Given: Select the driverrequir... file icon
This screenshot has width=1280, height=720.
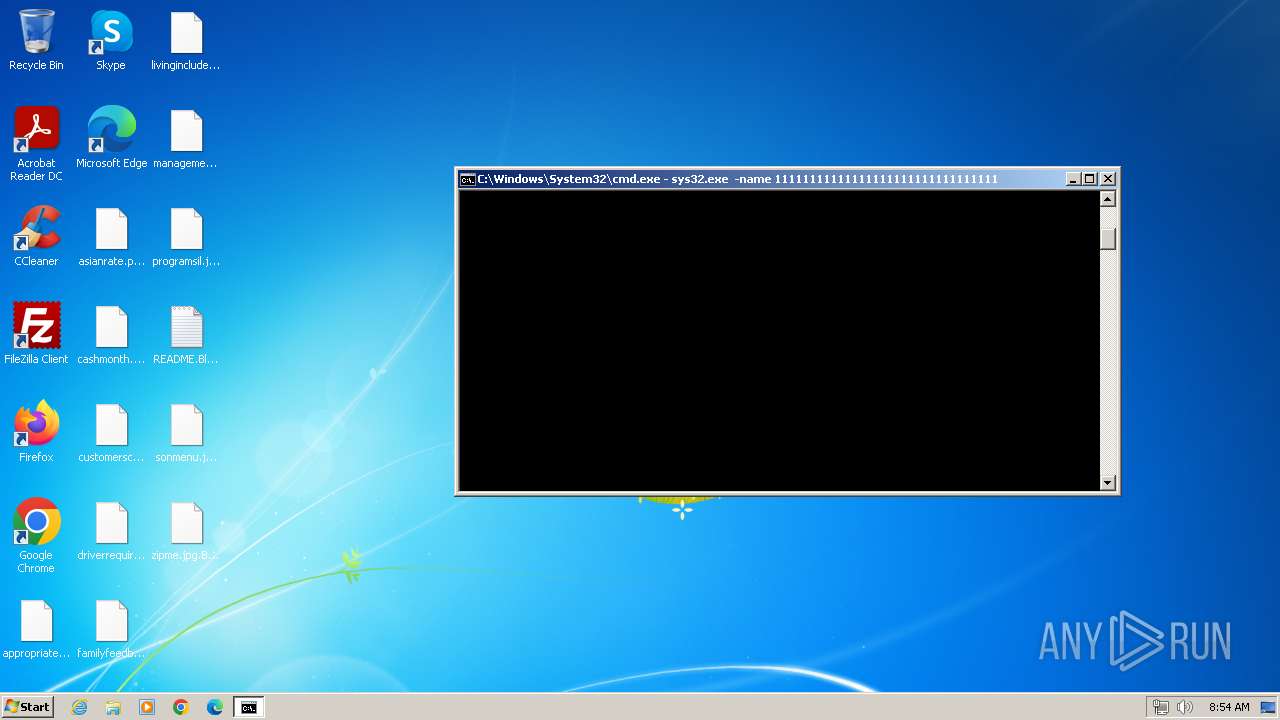Looking at the screenshot, I should click(111, 530).
